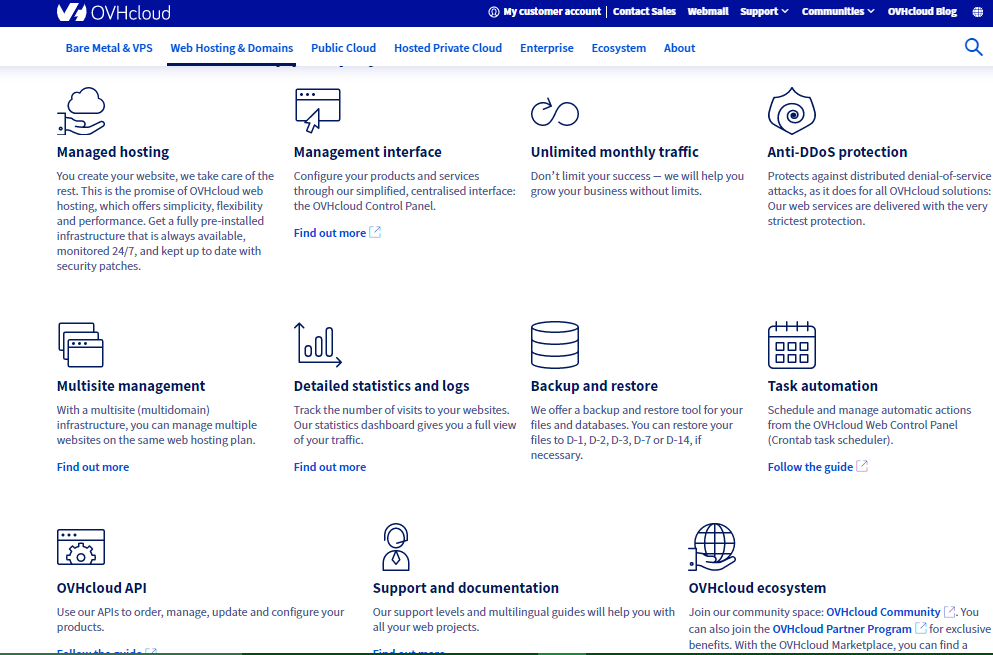
Task: Click the Contact Sales link
Action: 644,11
